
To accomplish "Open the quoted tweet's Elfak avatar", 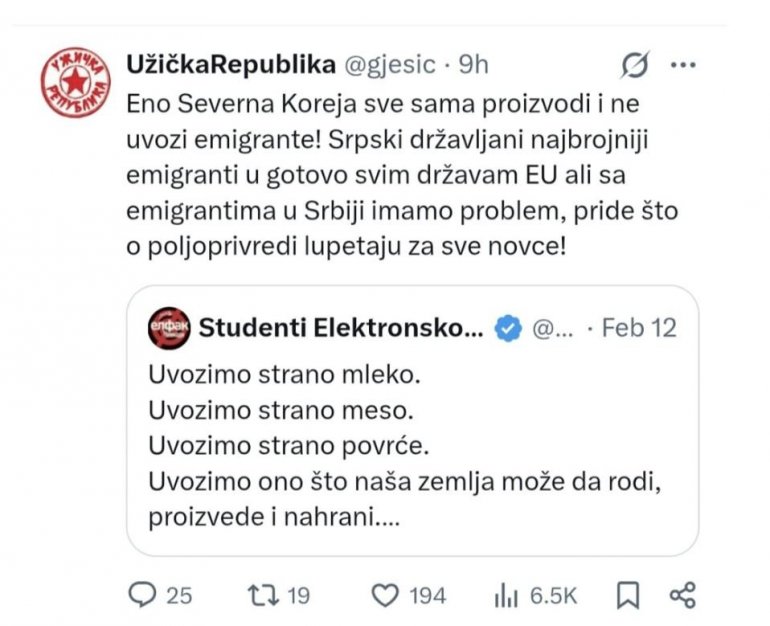I will click(x=168, y=328).
